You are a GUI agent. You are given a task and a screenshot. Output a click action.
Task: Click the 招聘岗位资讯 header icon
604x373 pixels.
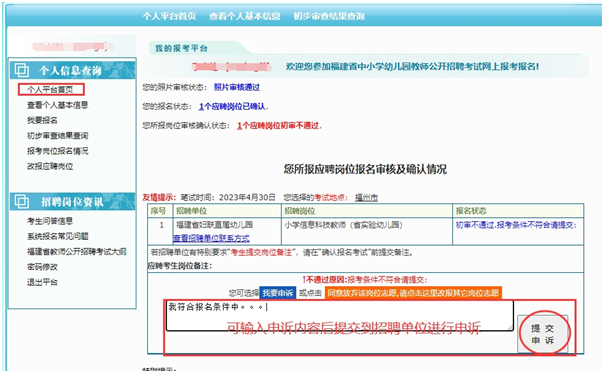click(x=22, y=202)
